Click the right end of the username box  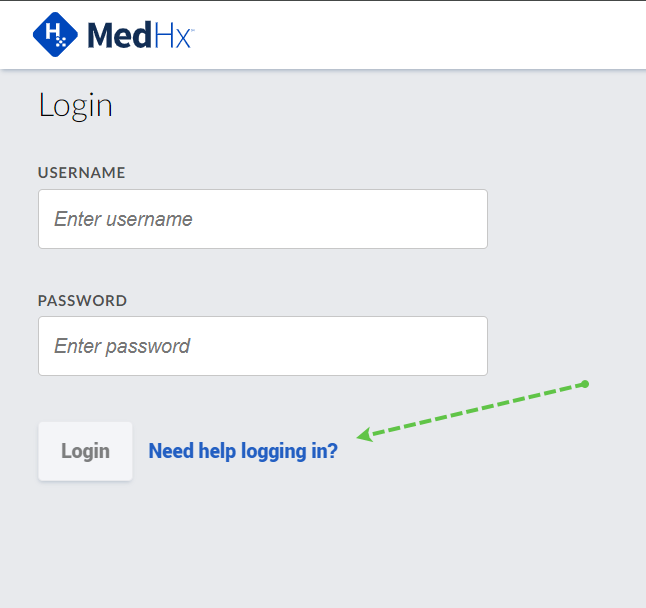click(470, 219)
